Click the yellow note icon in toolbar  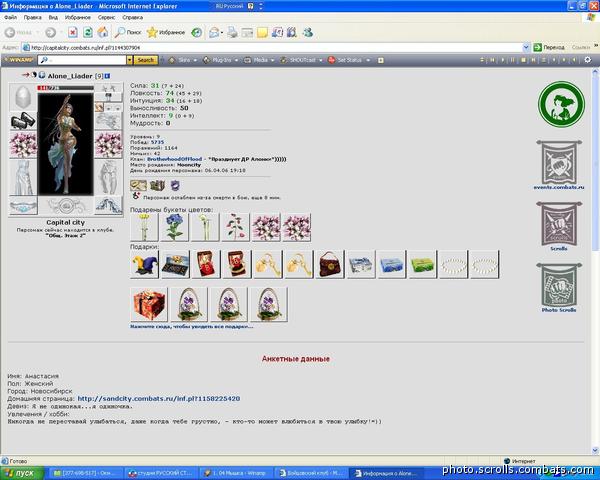tap(262, 33)
